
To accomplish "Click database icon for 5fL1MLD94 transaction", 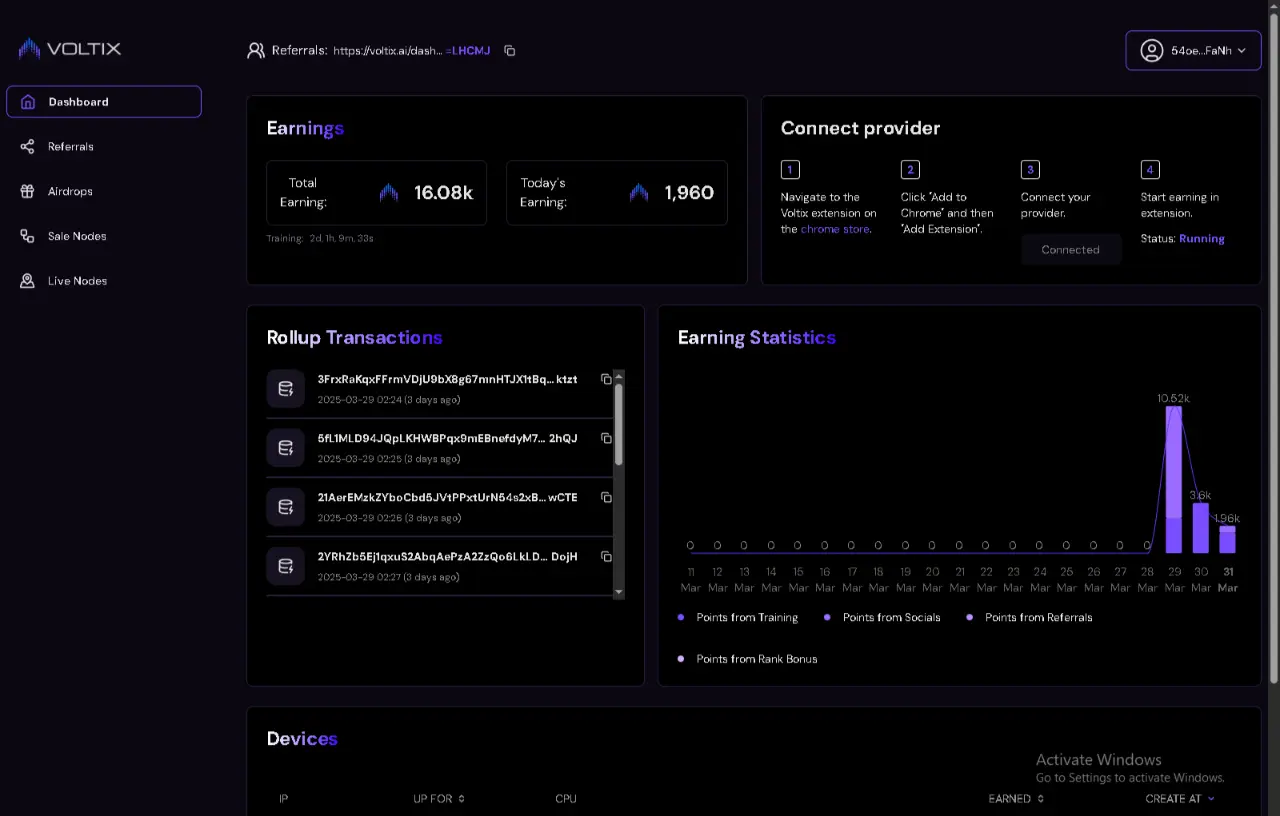I will [x=285, y=447].
